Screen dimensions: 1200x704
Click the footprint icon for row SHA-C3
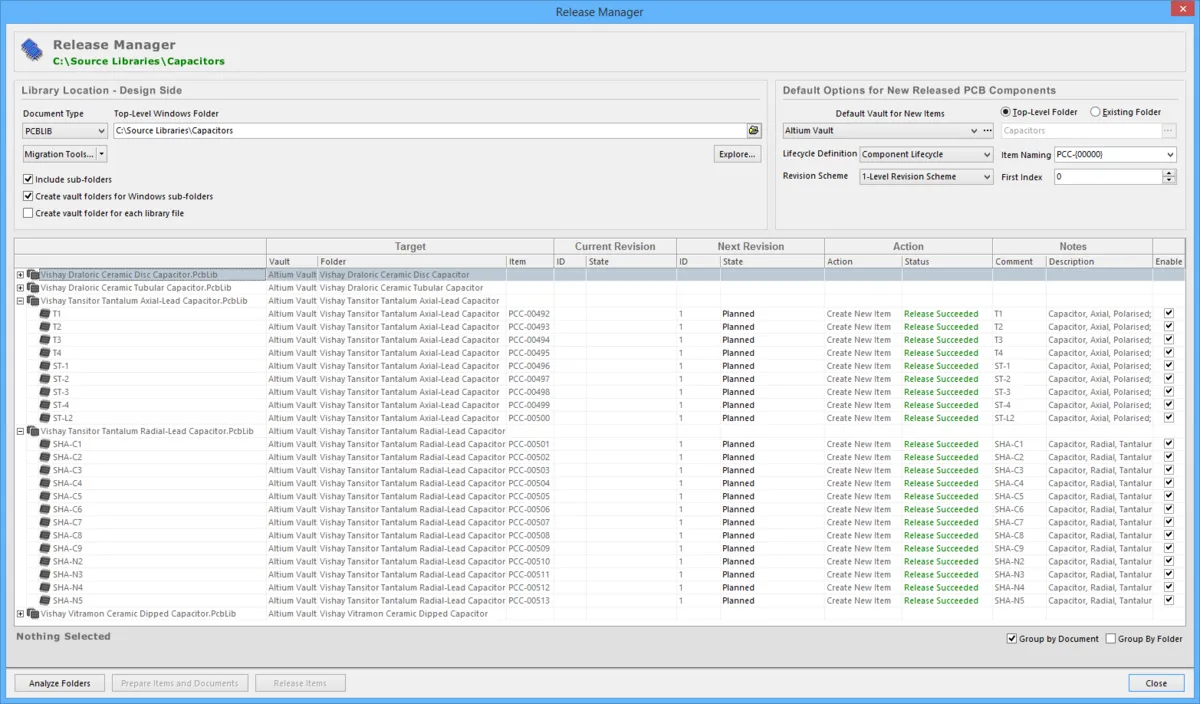point(44,470)
